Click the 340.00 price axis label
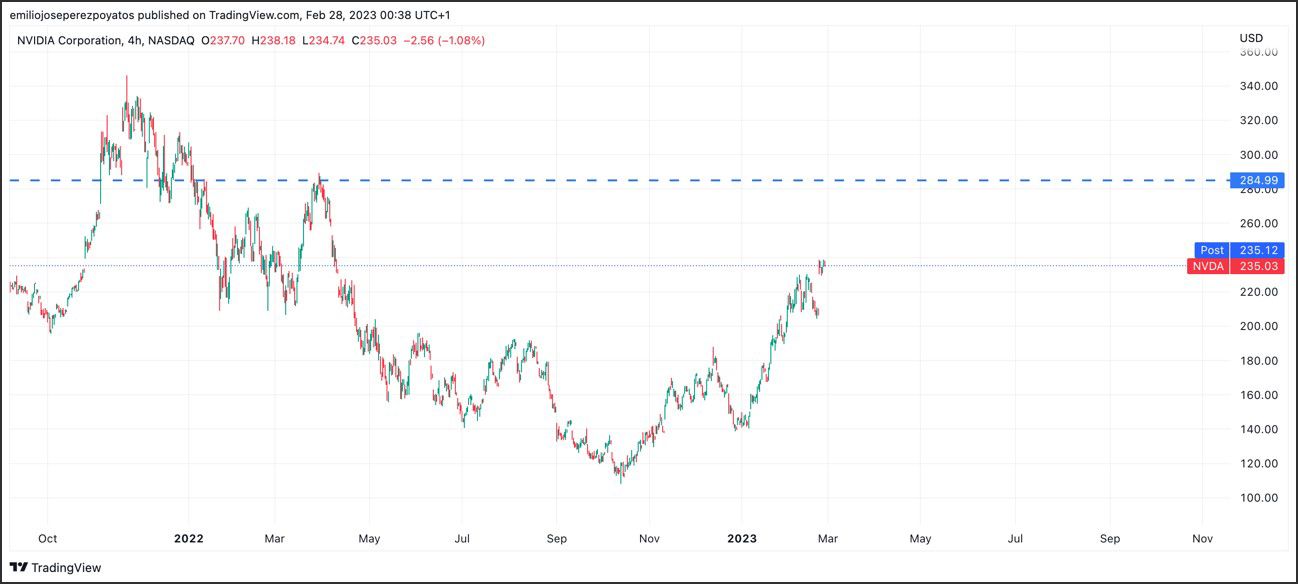The height and width of the screenshot is (584, 1298). click(x=1257, y=86)
